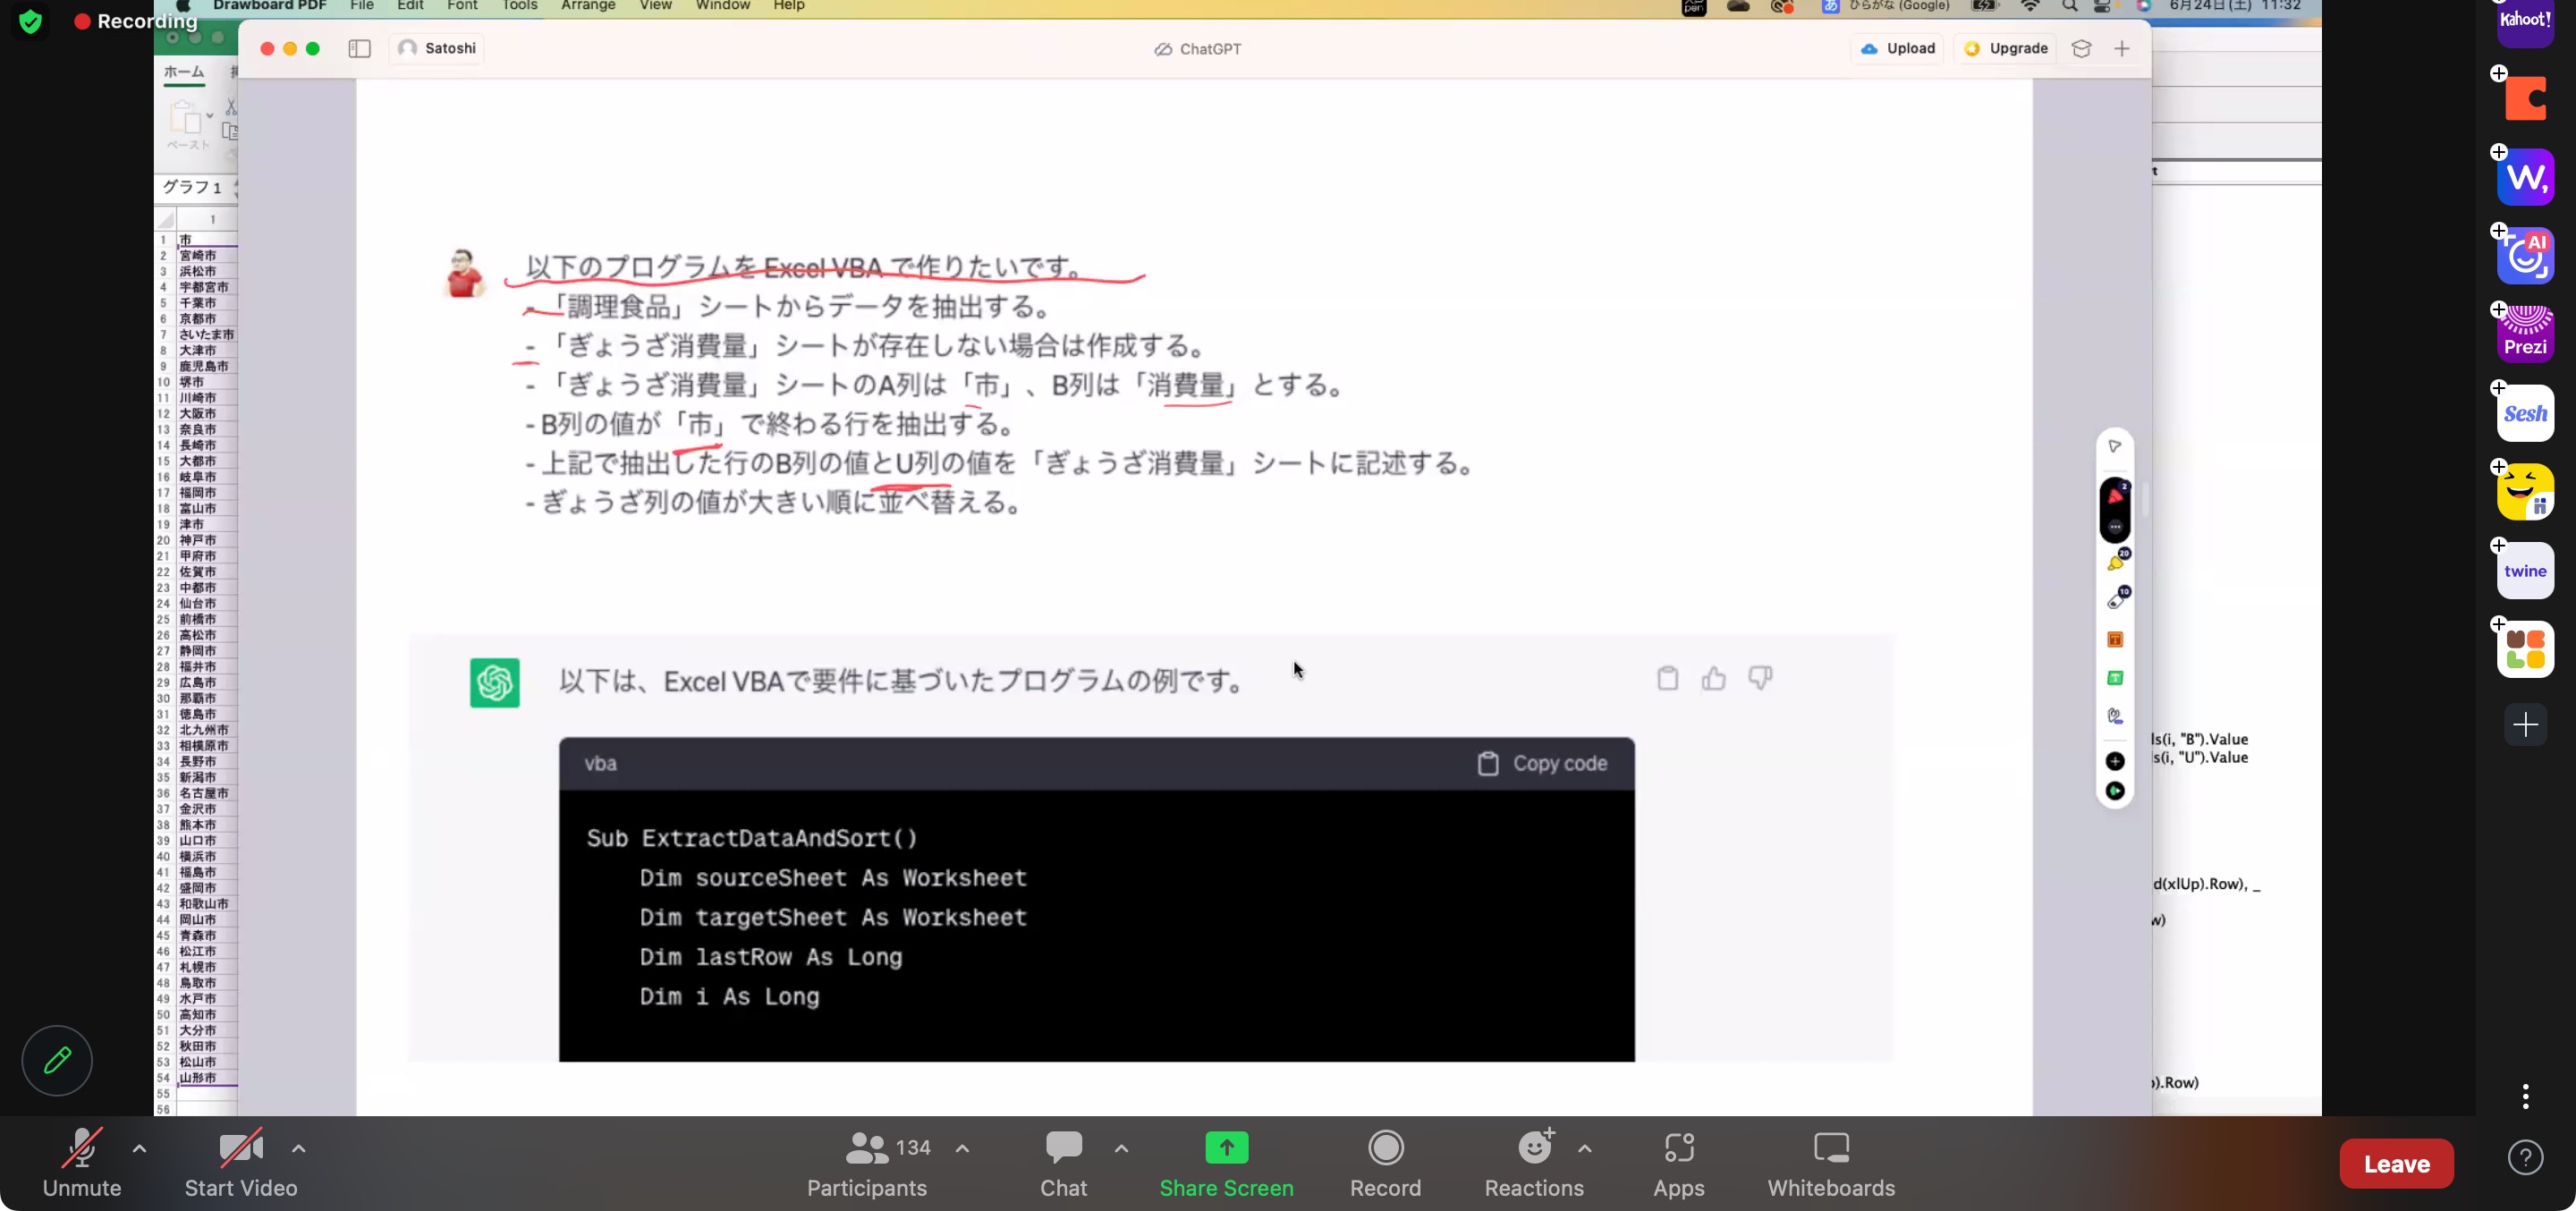Choose the orange text box tool

(2114, 640)
